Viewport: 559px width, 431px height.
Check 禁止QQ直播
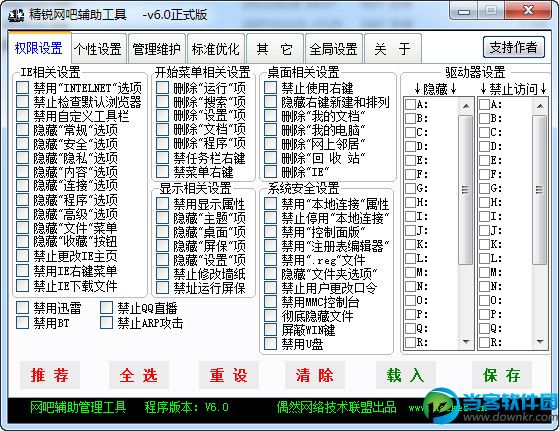click(x=107, y=308)
